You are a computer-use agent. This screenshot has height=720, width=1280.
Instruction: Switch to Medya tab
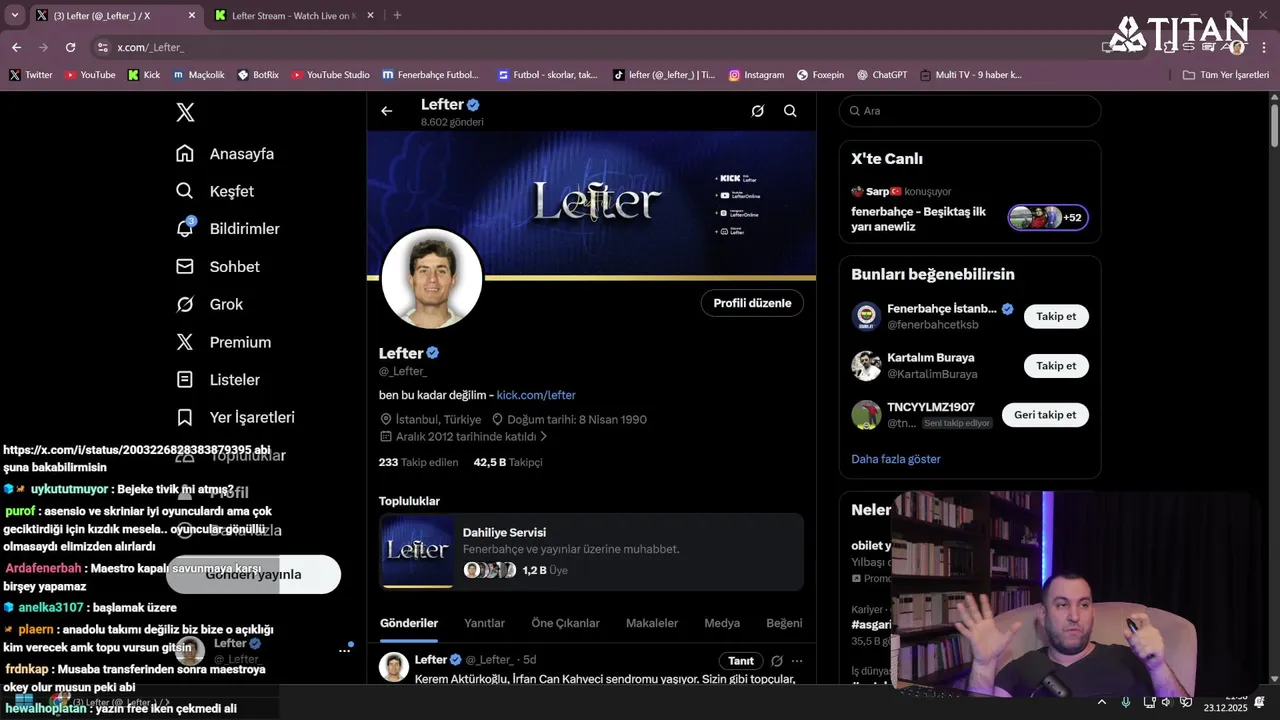[x=722, y=623]
